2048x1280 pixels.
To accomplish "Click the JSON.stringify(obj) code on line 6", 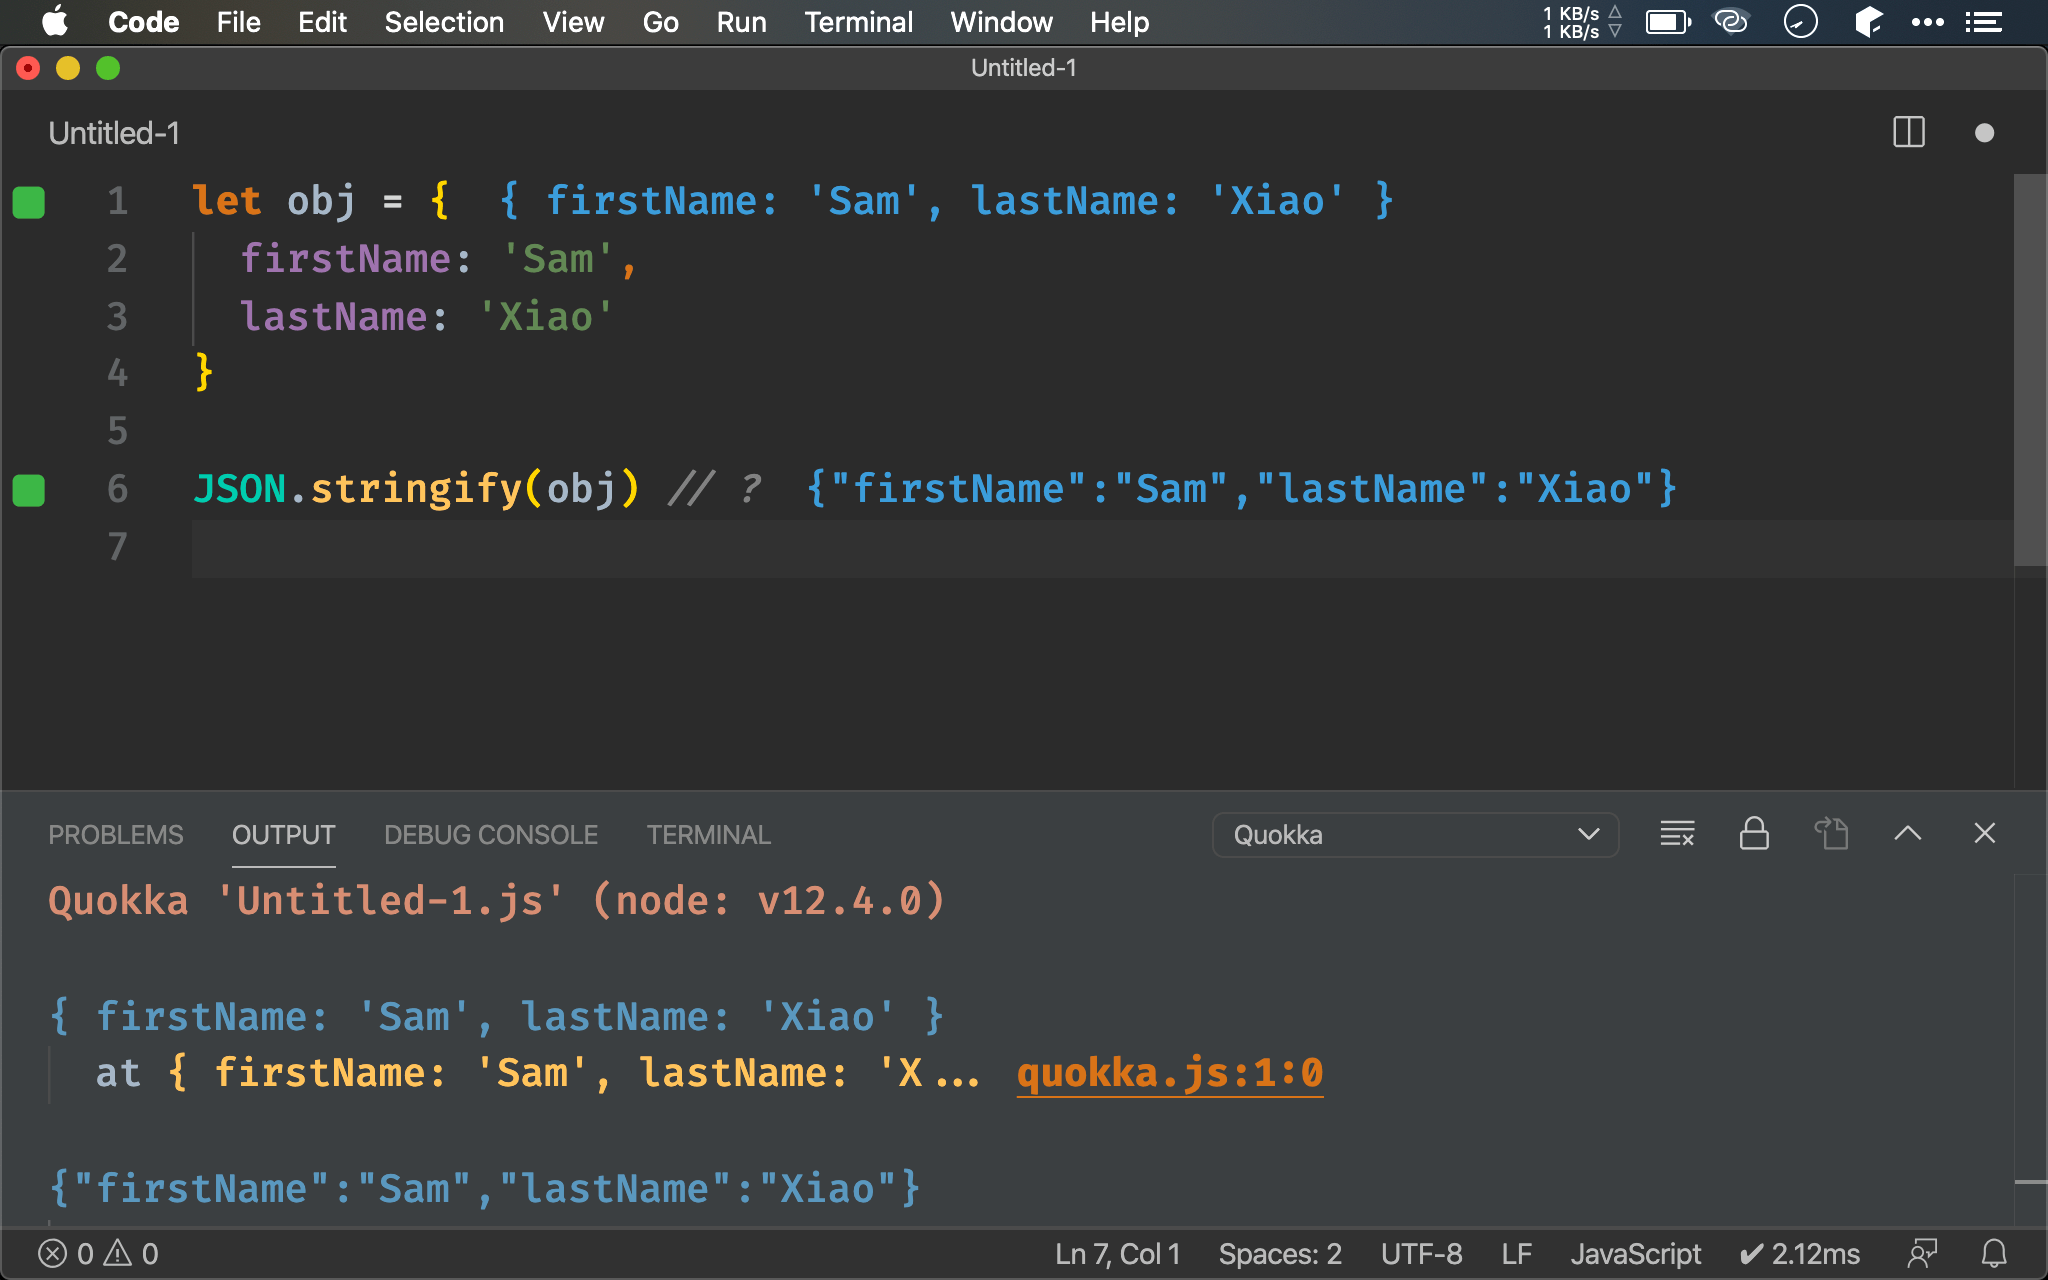I will [x=416, y=490].
